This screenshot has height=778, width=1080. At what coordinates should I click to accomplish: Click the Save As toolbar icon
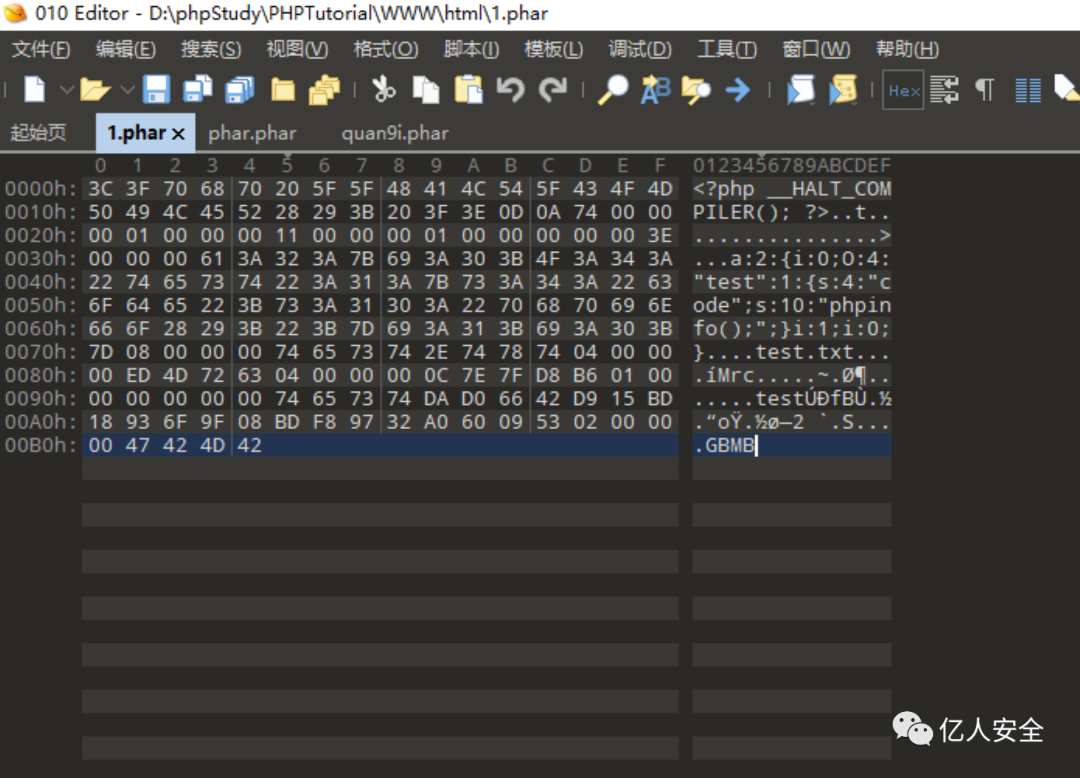pyautogui.click(x=198, y=90)
